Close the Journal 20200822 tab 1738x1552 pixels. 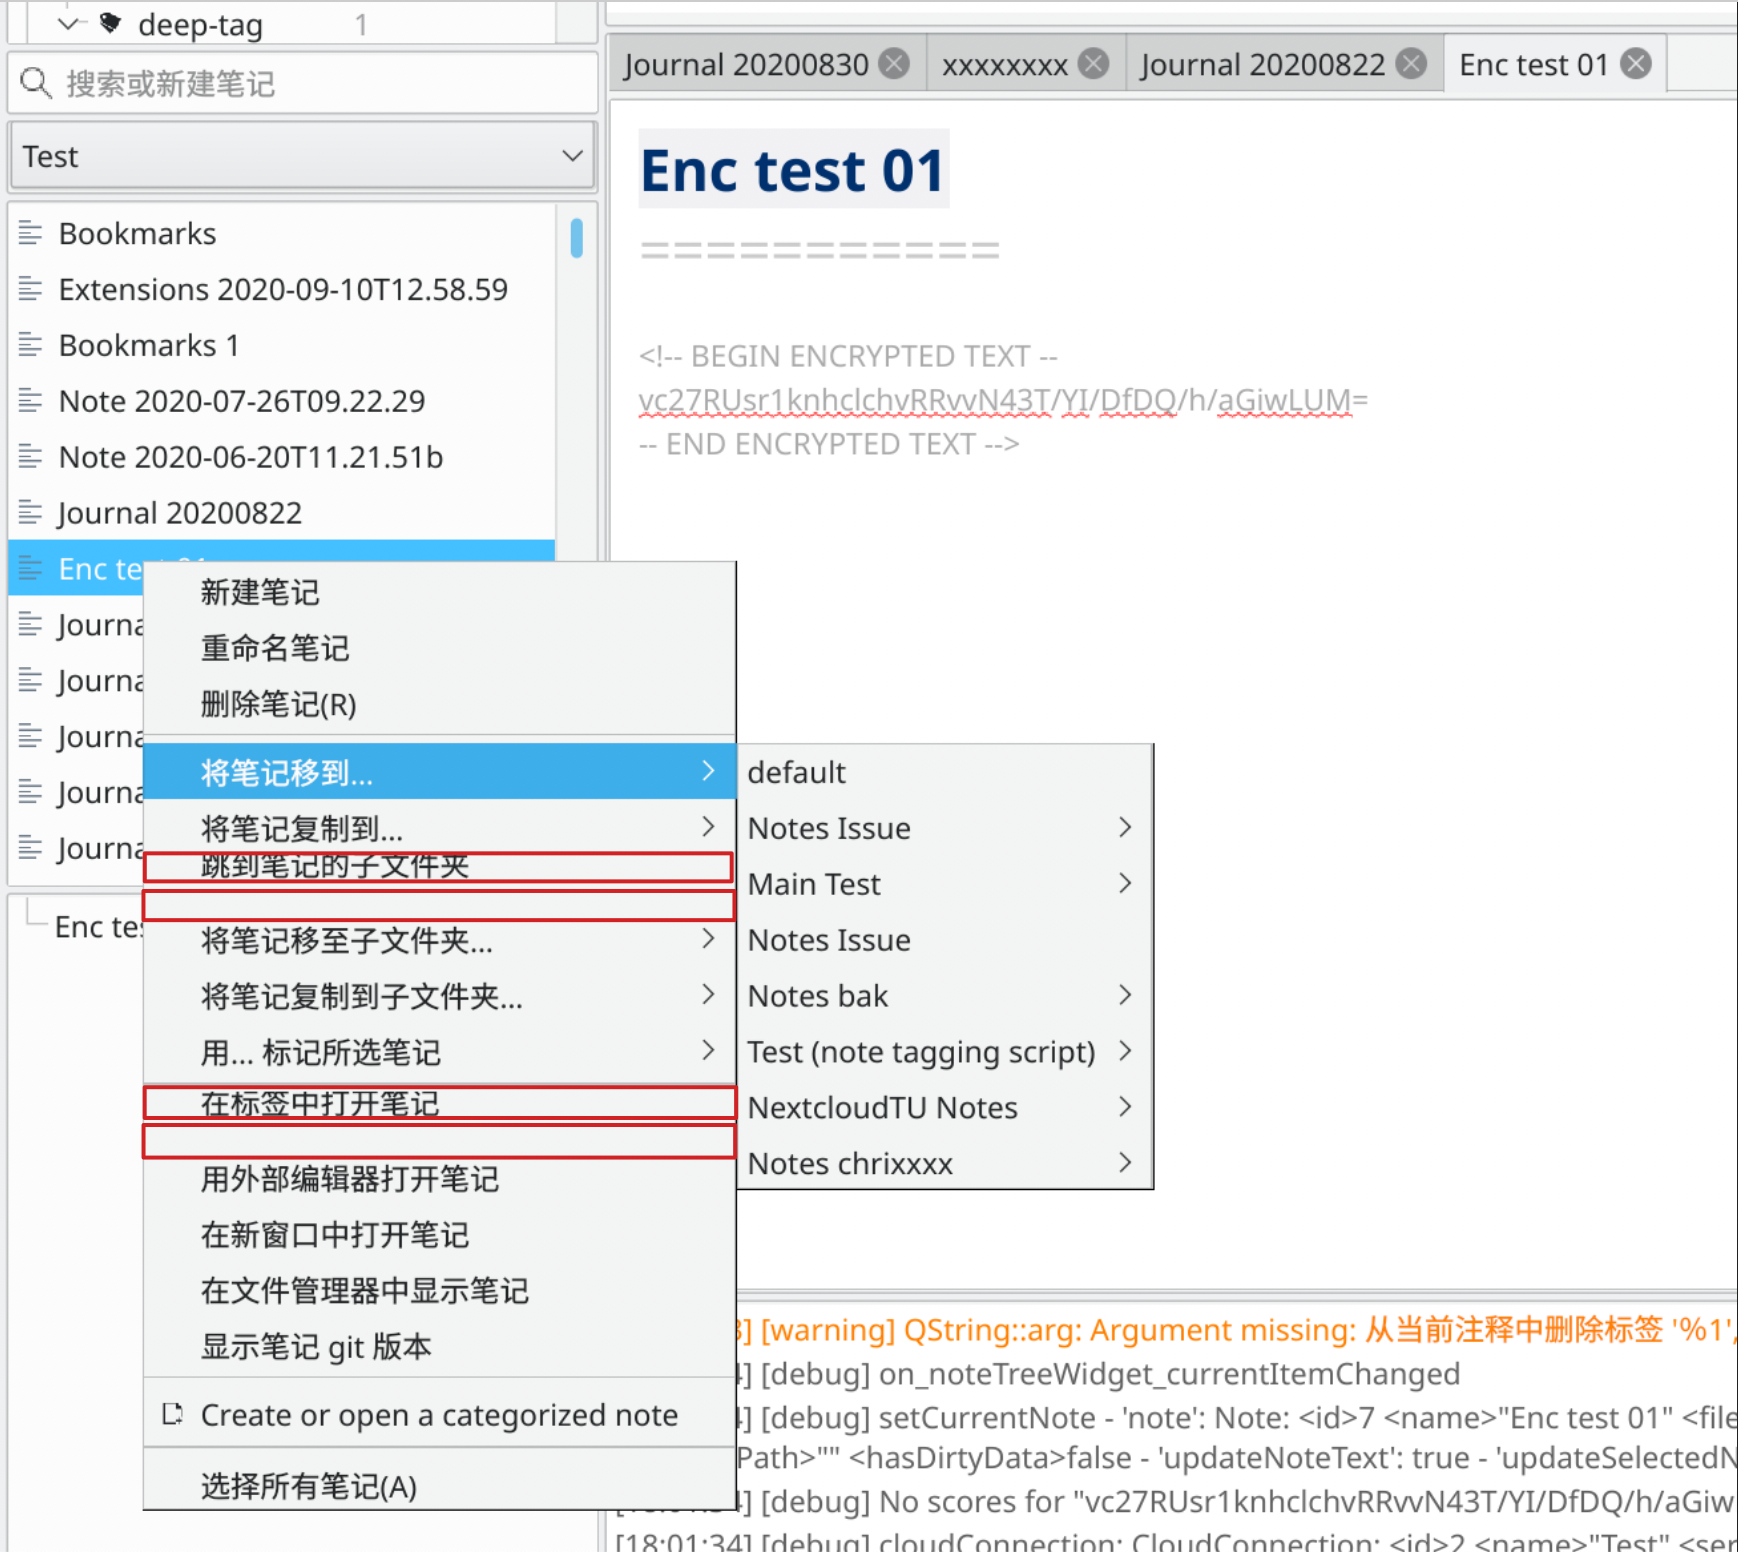tap(1411, 64)
